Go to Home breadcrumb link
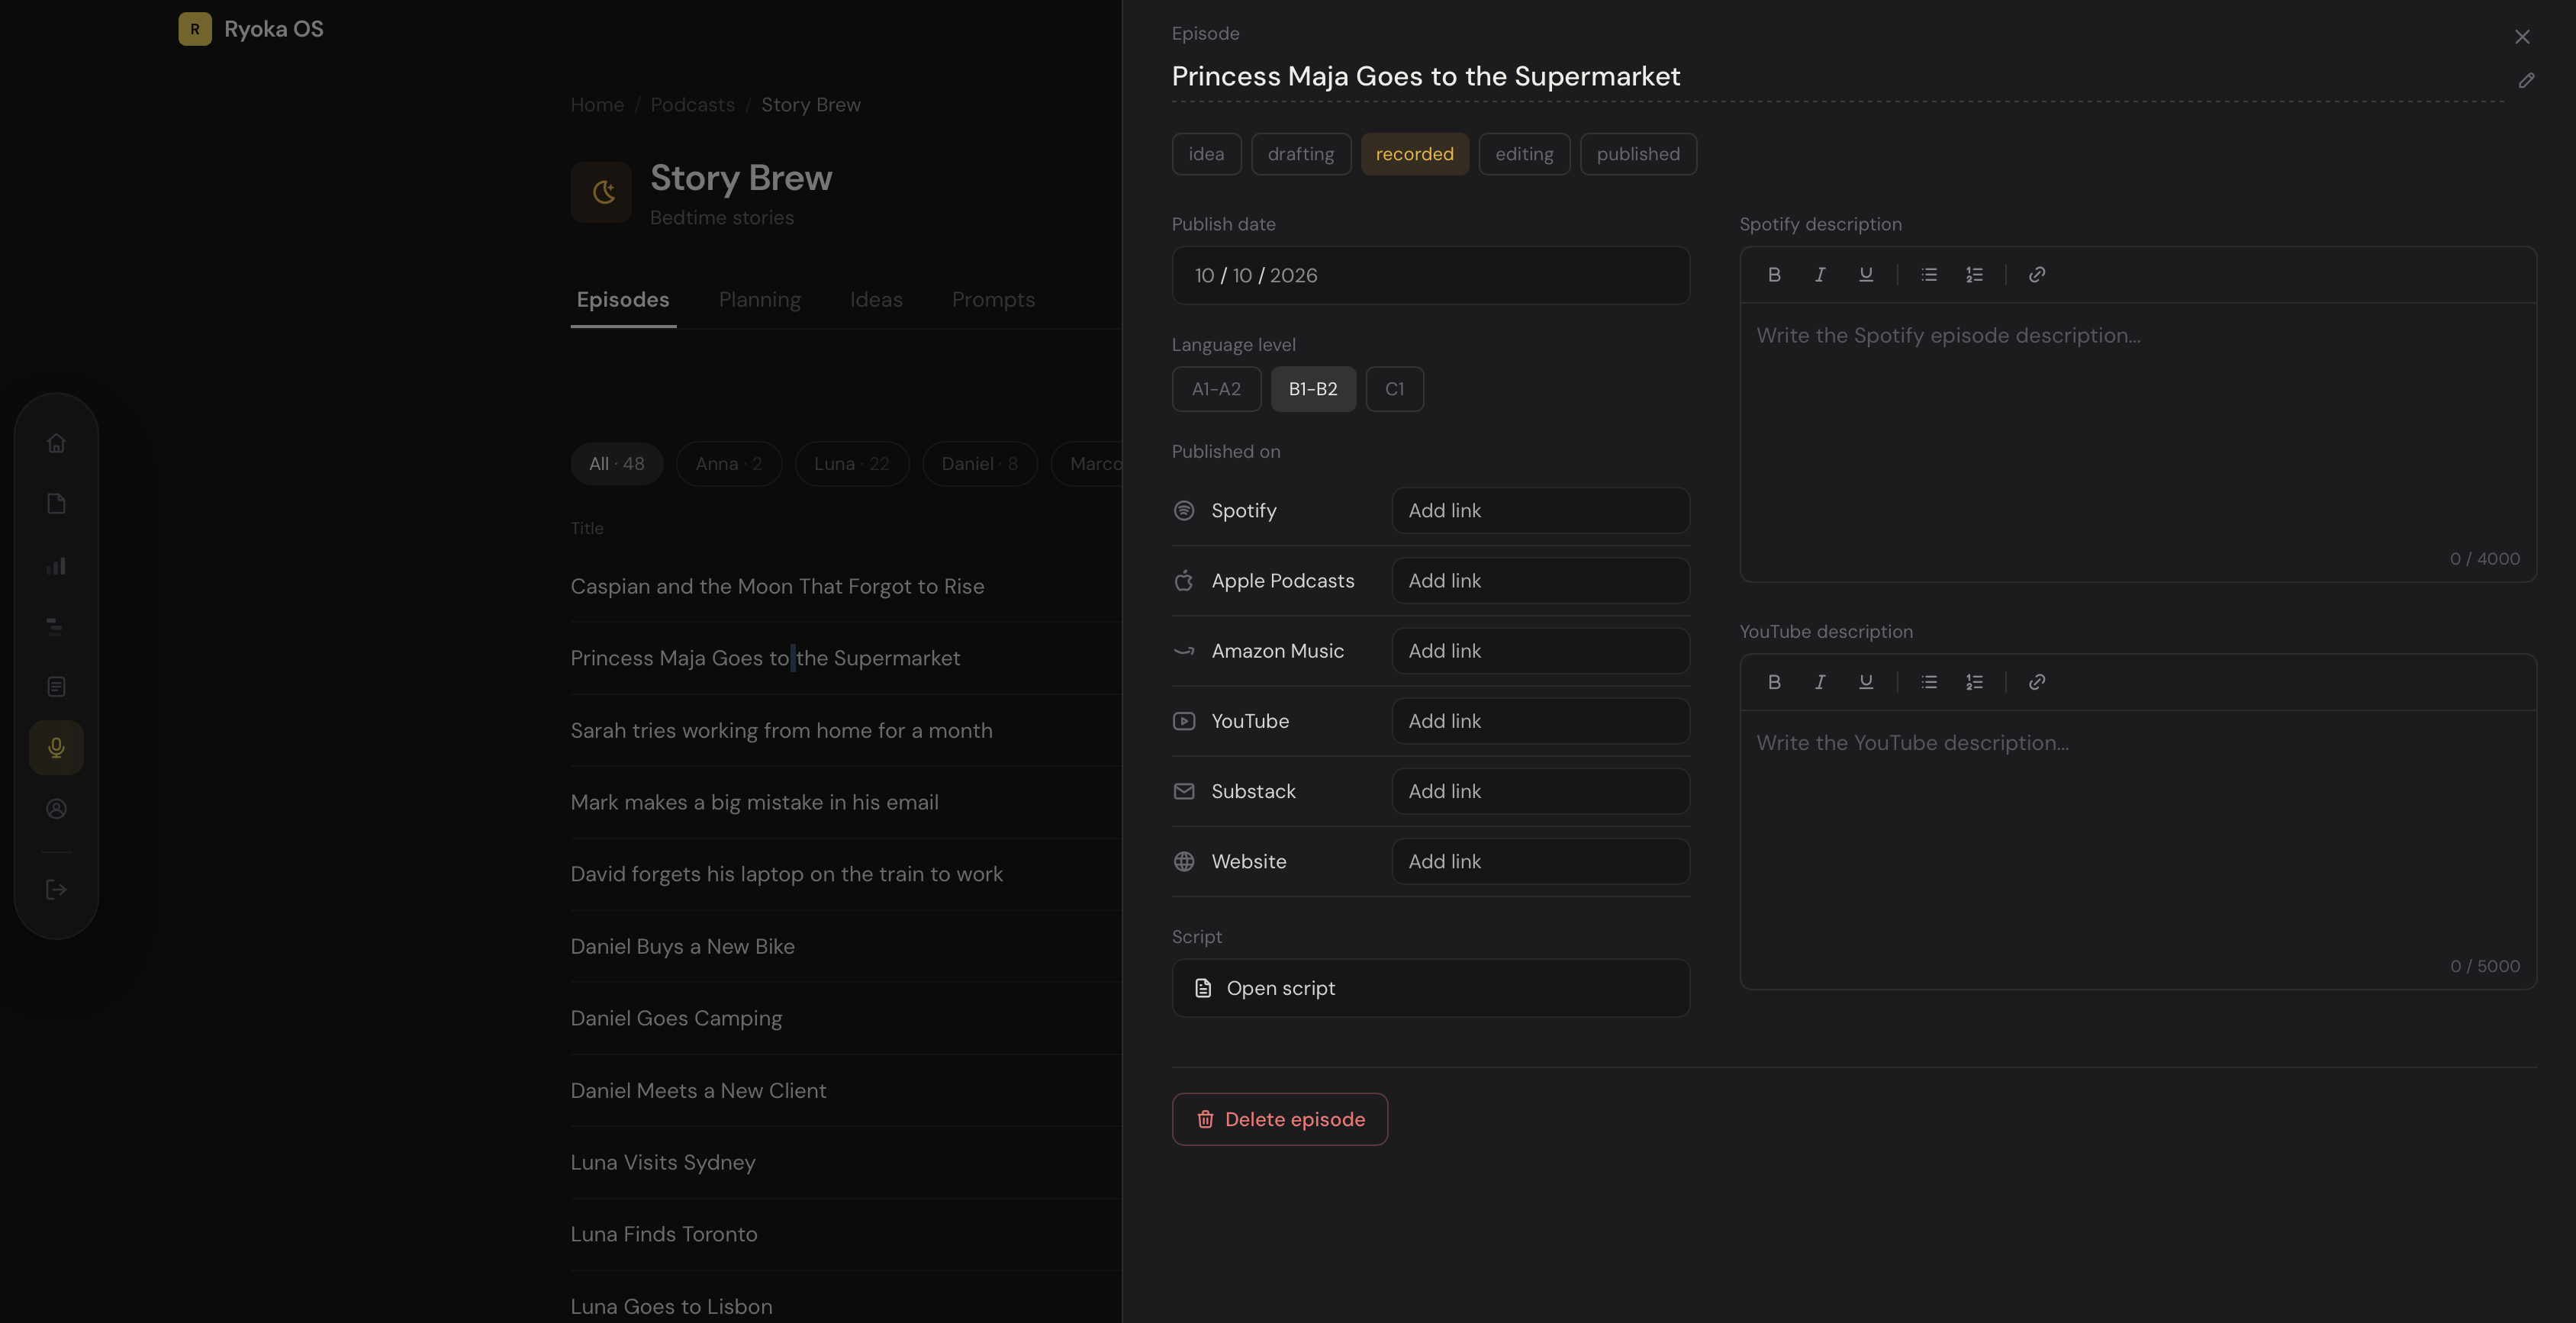This screenshot has width=2576, height=1323. (597, 105)
